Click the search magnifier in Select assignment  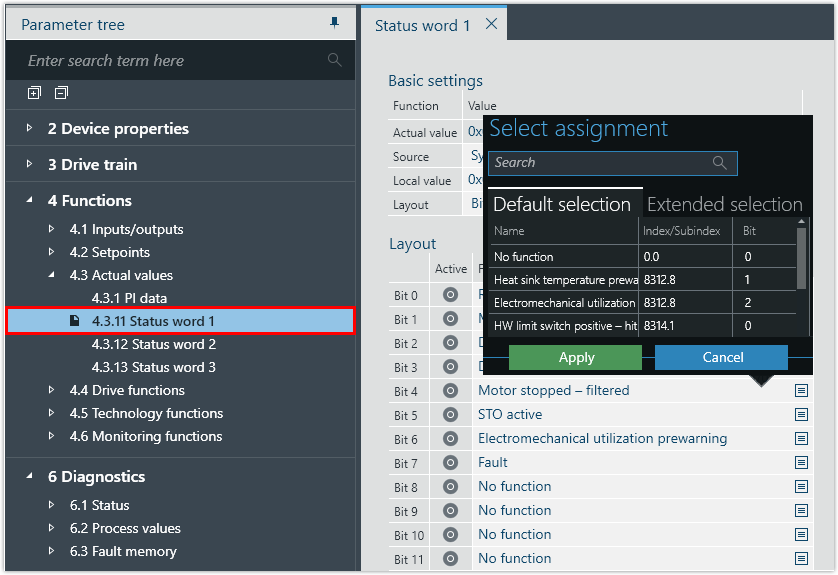tap(719, 163)
